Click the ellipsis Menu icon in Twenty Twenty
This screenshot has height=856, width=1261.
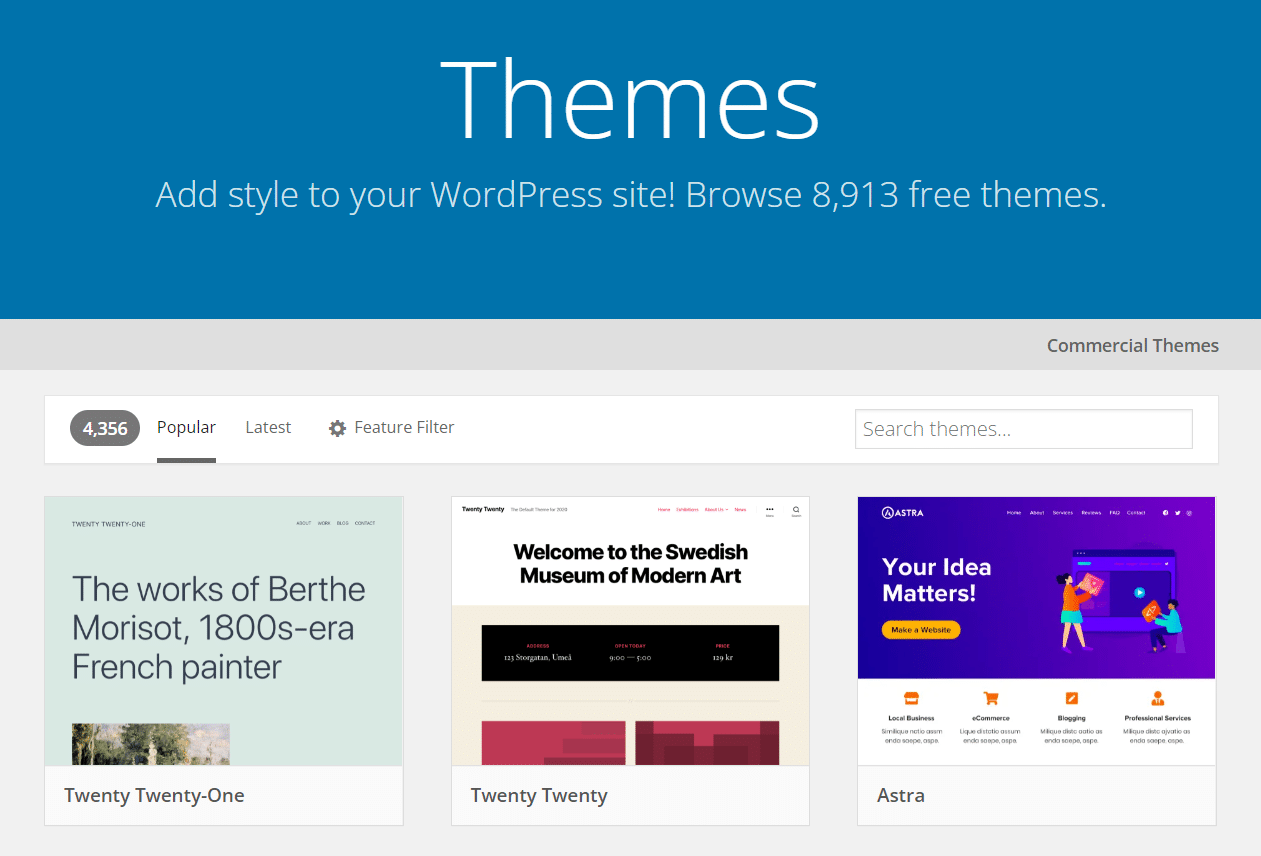(x=771, y=509)
